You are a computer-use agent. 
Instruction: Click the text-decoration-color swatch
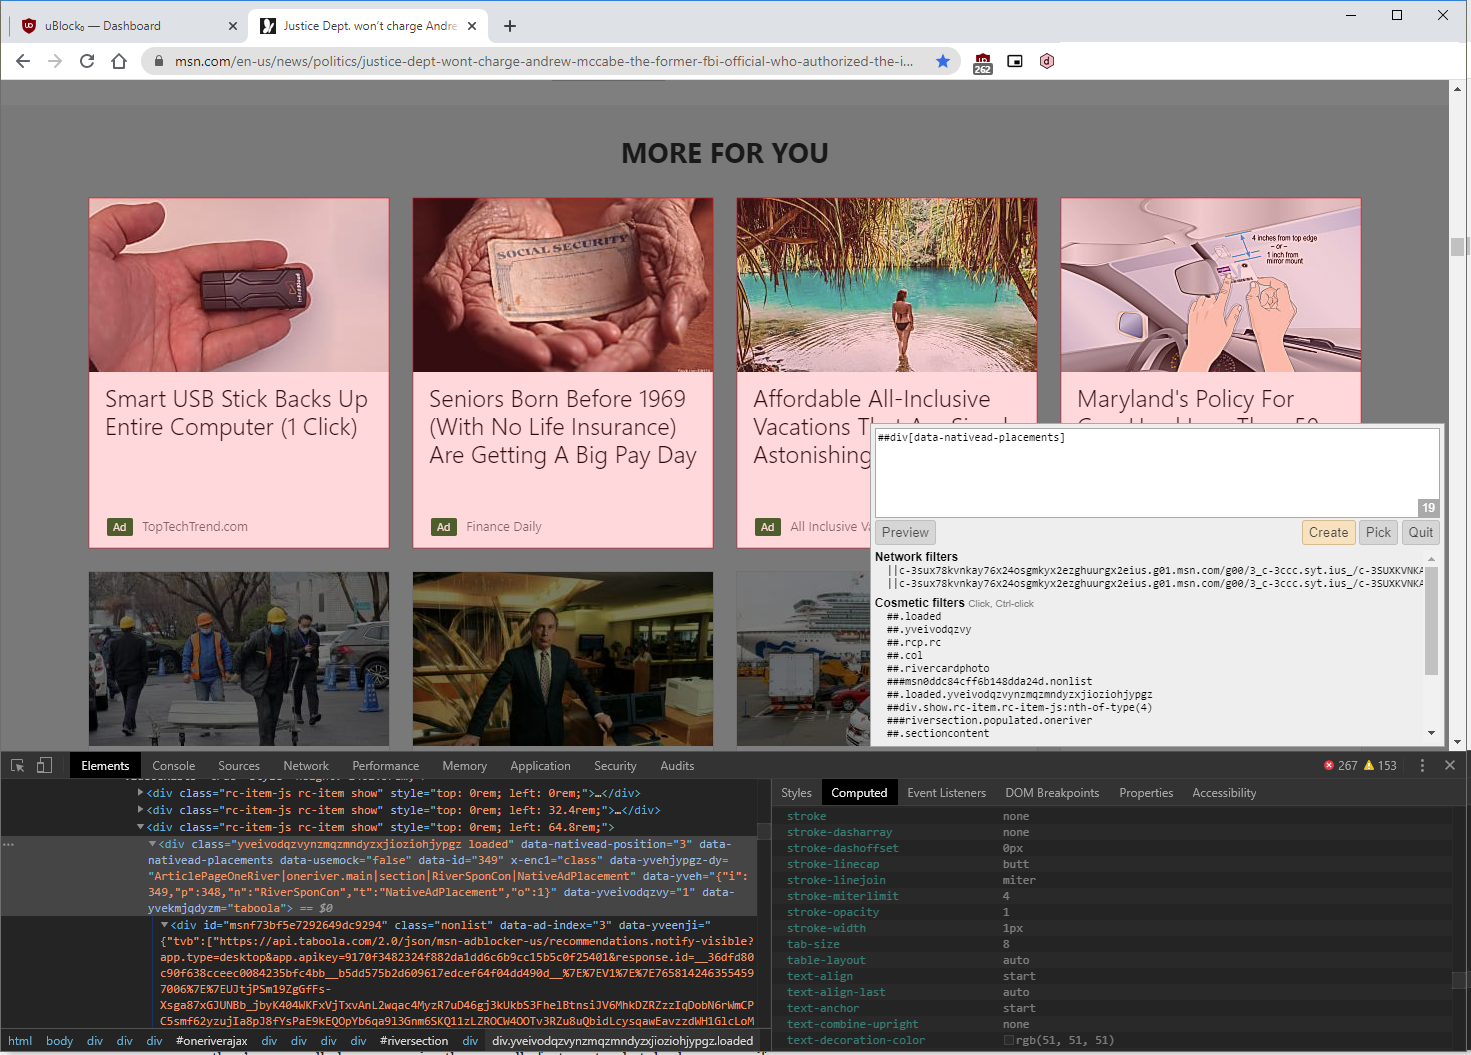(x=1007, y=1040)
